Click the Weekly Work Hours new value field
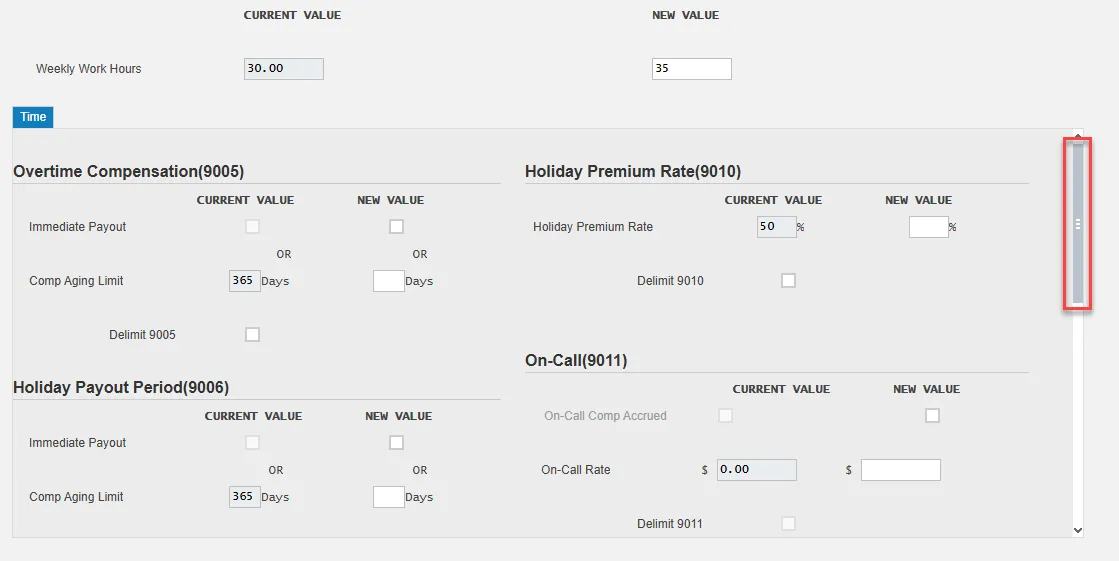1119x561 pixels. tap(691, 69)
